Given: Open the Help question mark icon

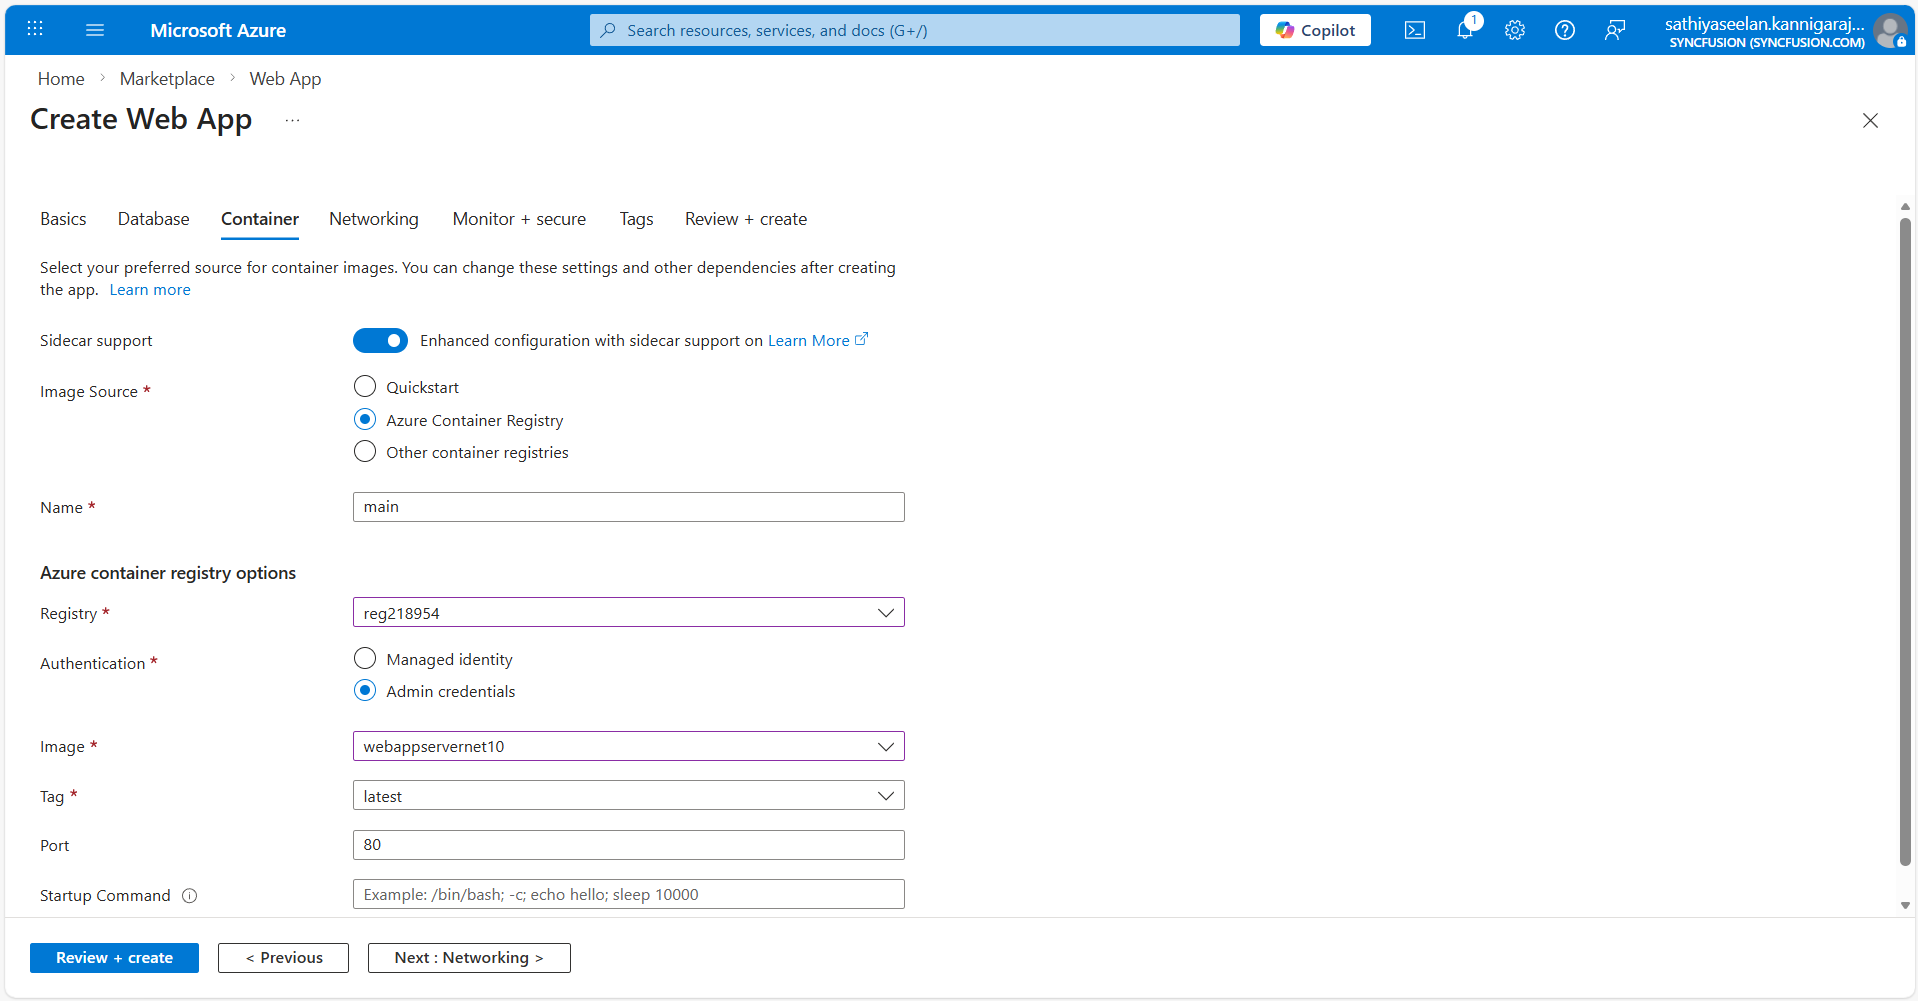Looking at the screenshot, I should pos(1565,30).
